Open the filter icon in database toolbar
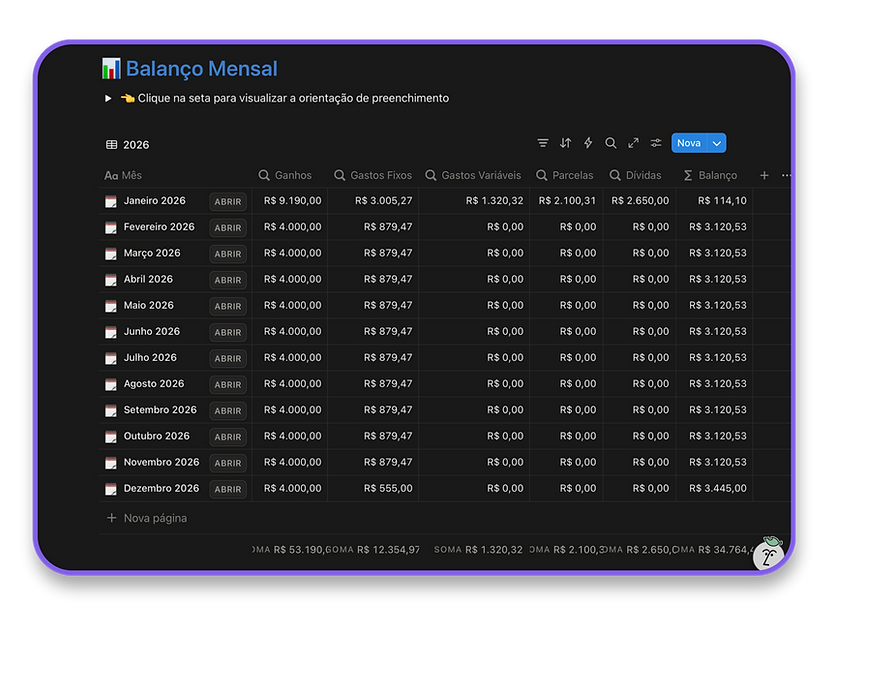This screenshot has height=691, width=895. point(543,143)
